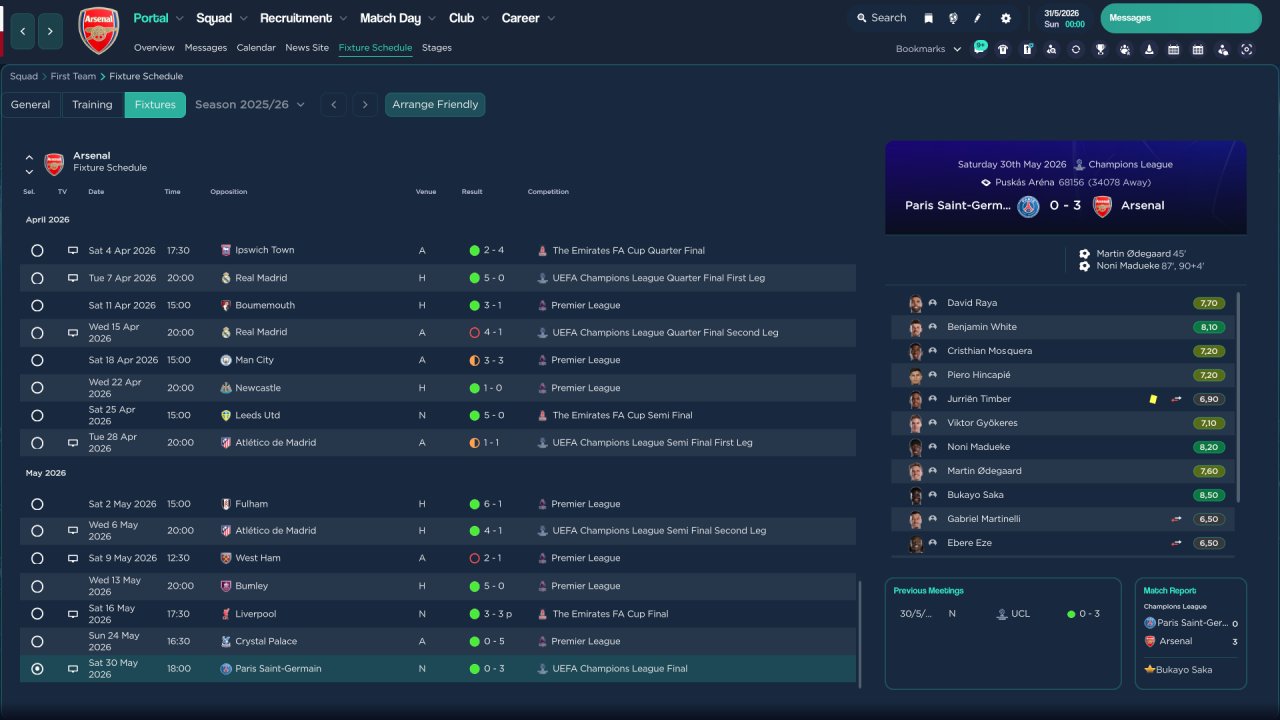Viewport: 1280px width, 720px height.
Task: Open the trophy shortcut icon
Action: point(1100,49)
